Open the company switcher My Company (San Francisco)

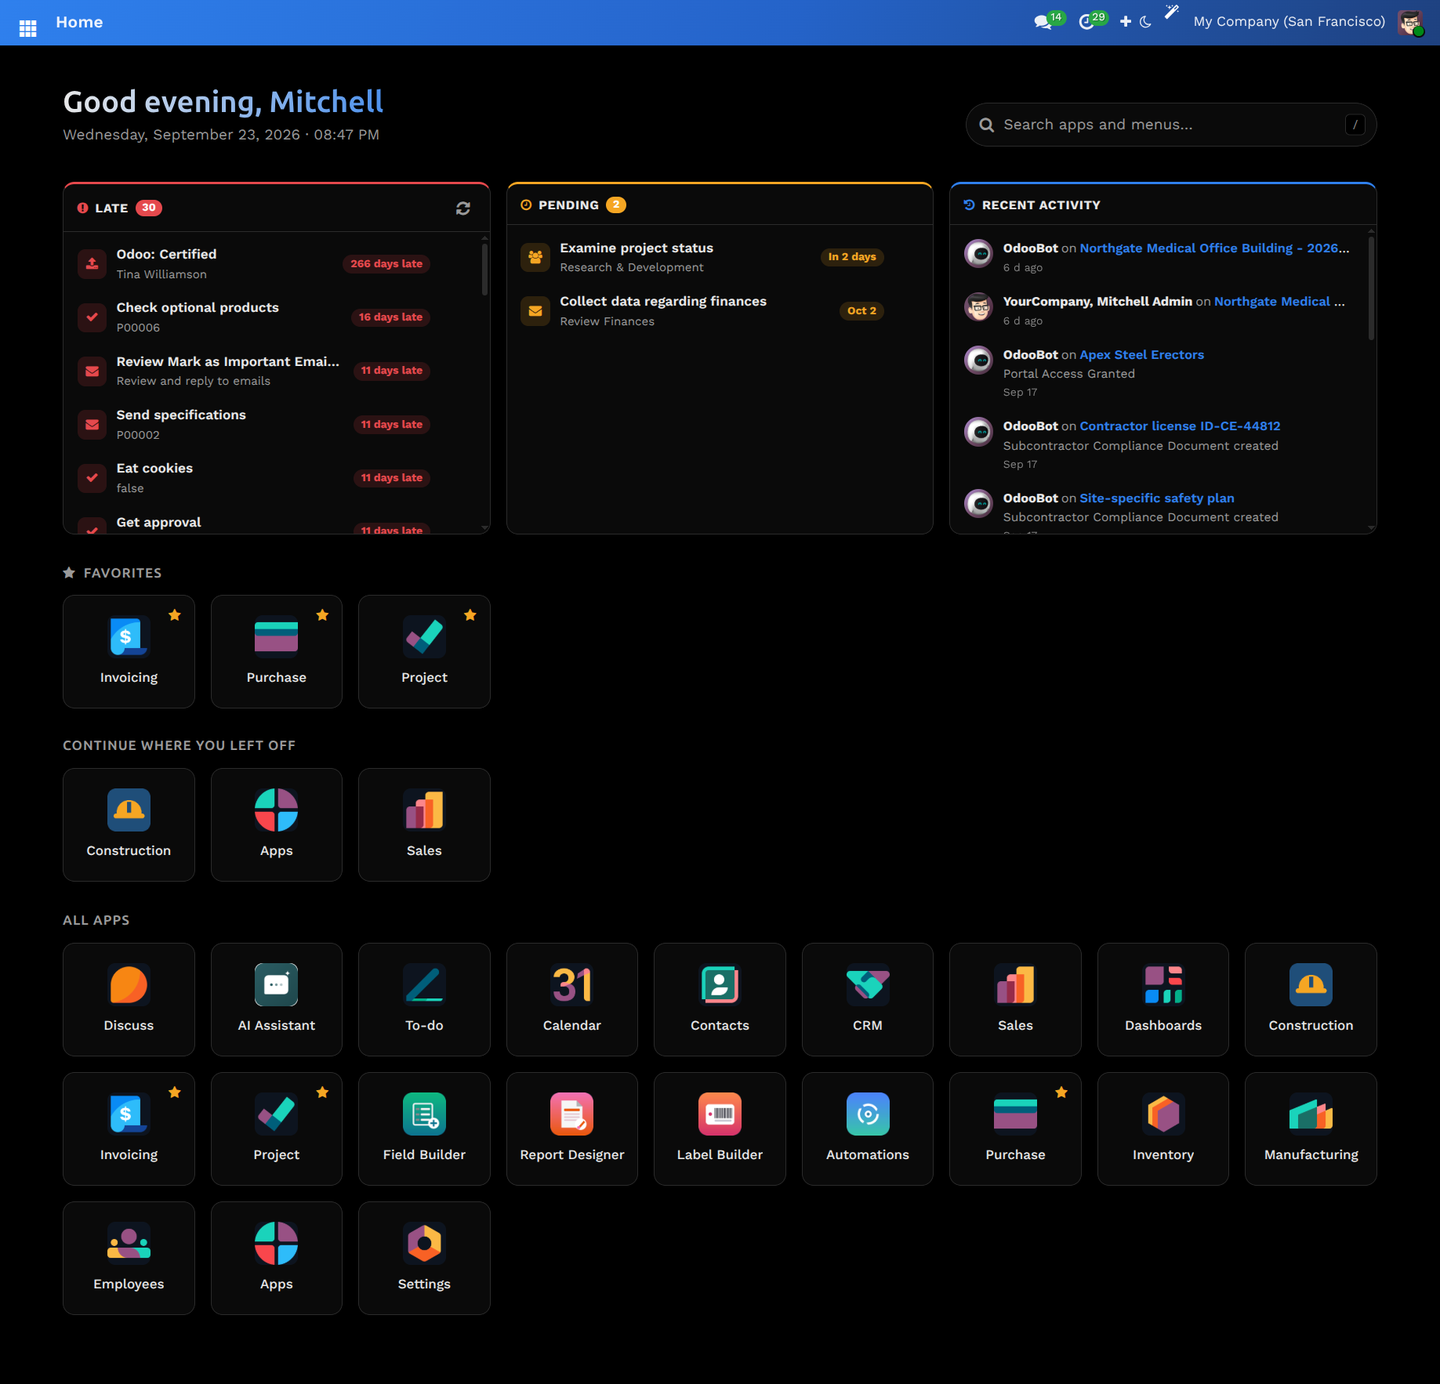coord(1289,21)
